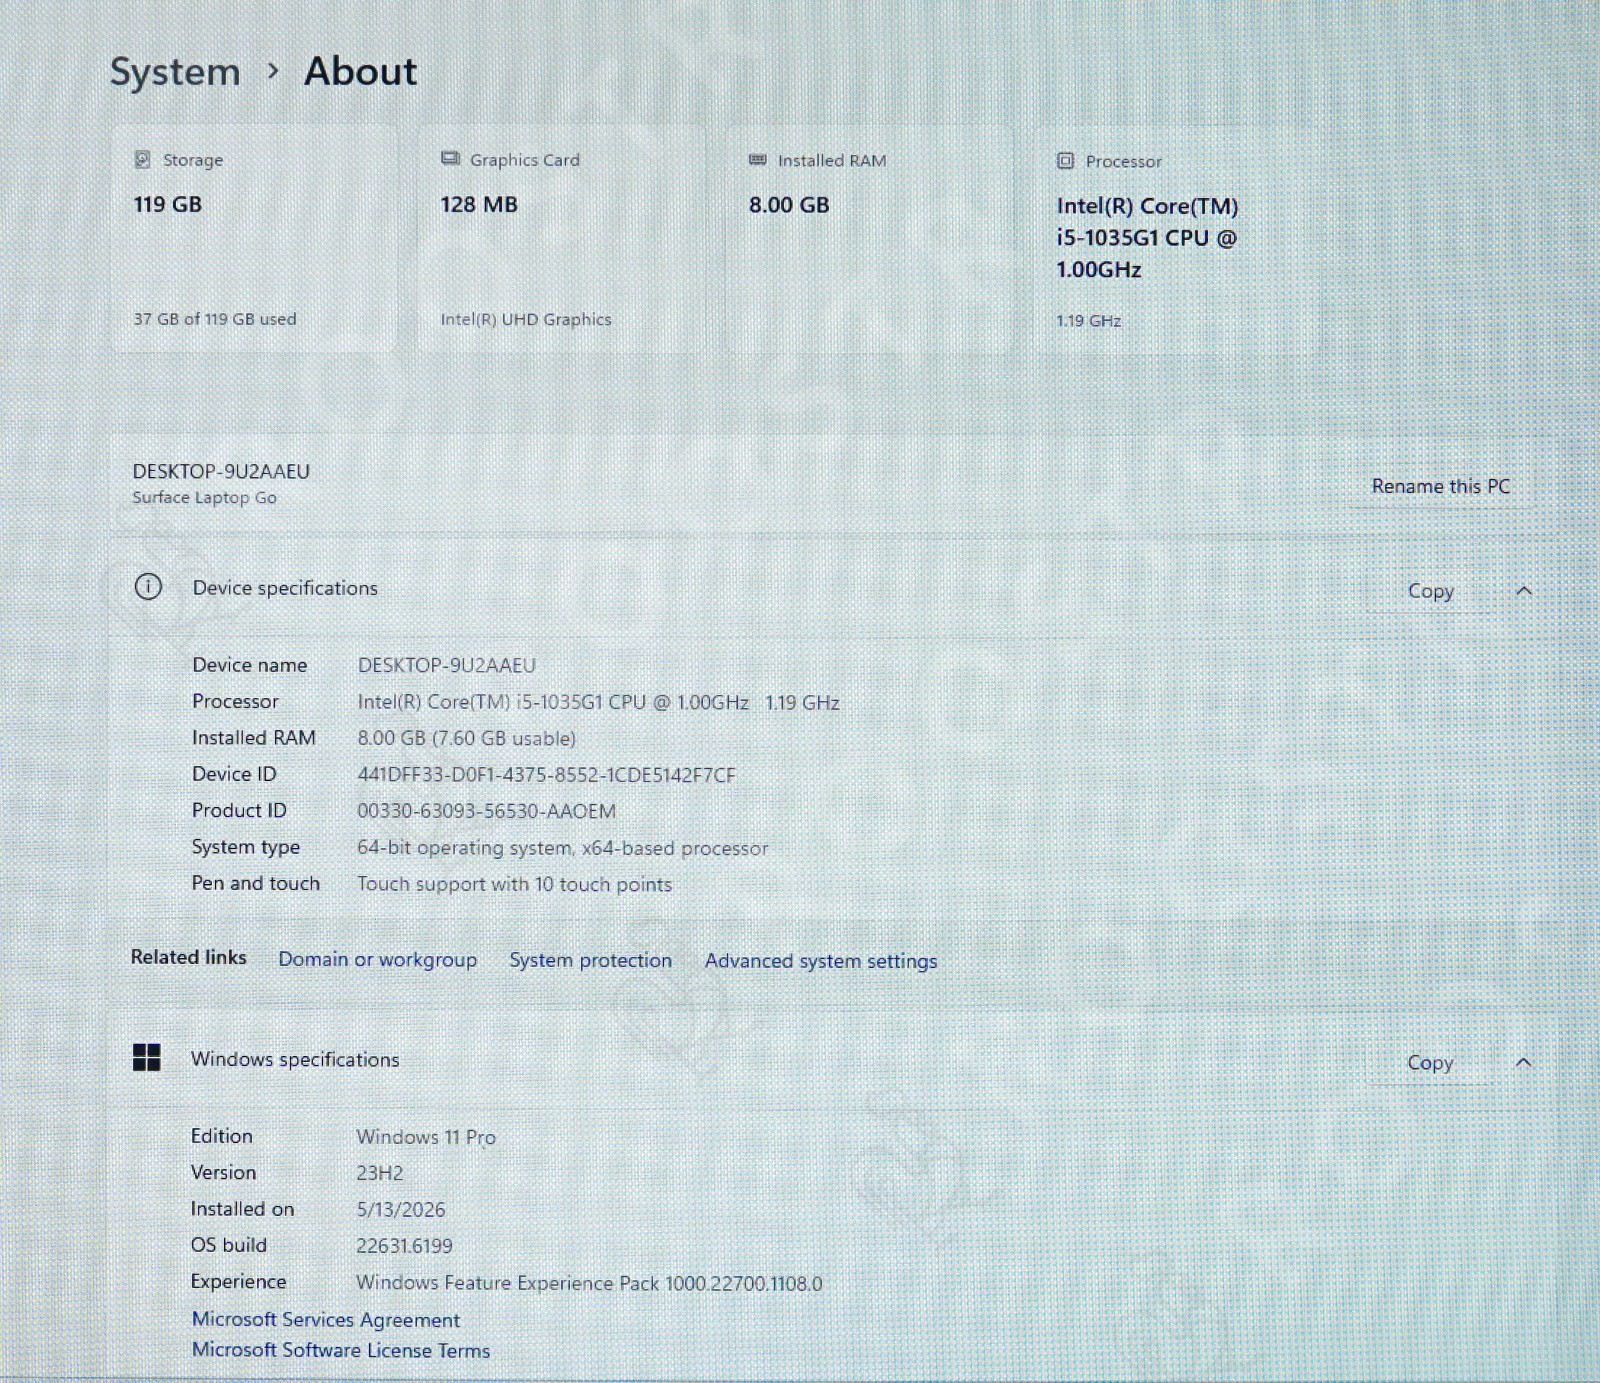Click the Surface Laptop Go model text
The height and width of the screenshot is (1383, 1600).
[x=204, y=497]
